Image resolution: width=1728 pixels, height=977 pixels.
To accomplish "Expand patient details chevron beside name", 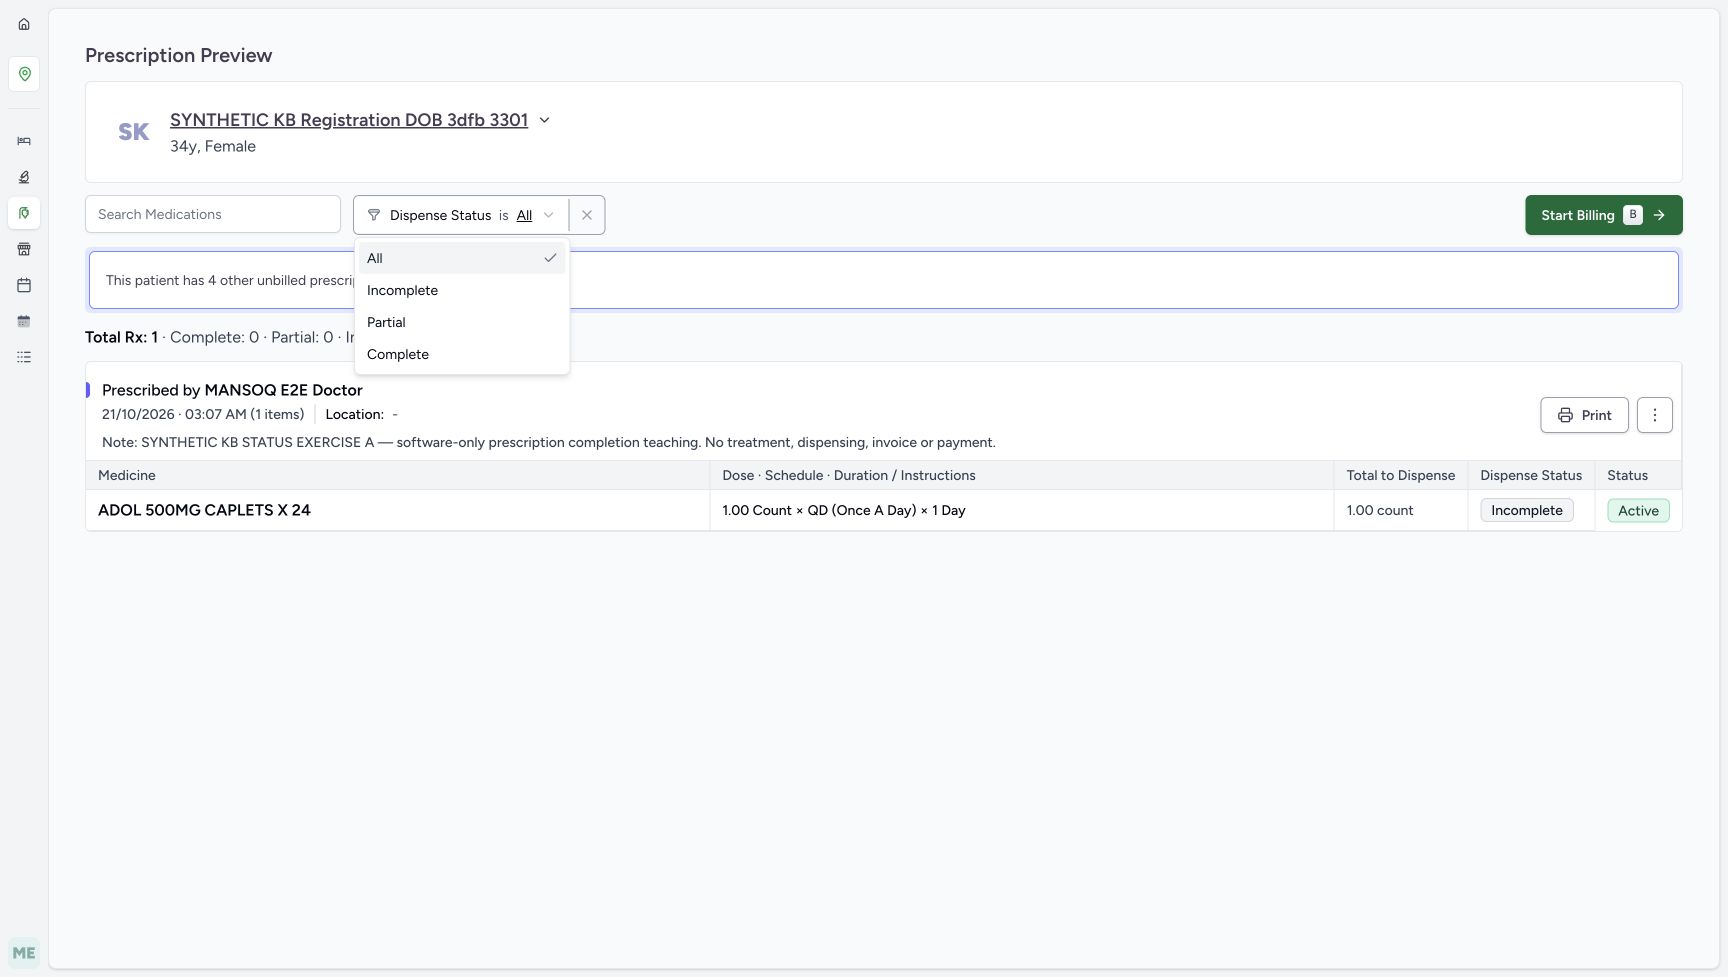I will coord(545,120).
